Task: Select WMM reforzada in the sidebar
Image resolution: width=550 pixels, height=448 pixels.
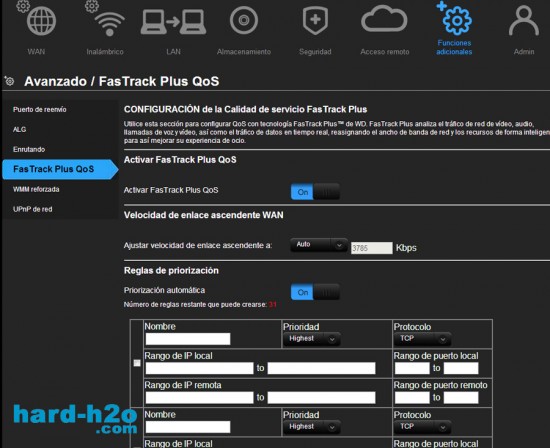Action: 36,189
